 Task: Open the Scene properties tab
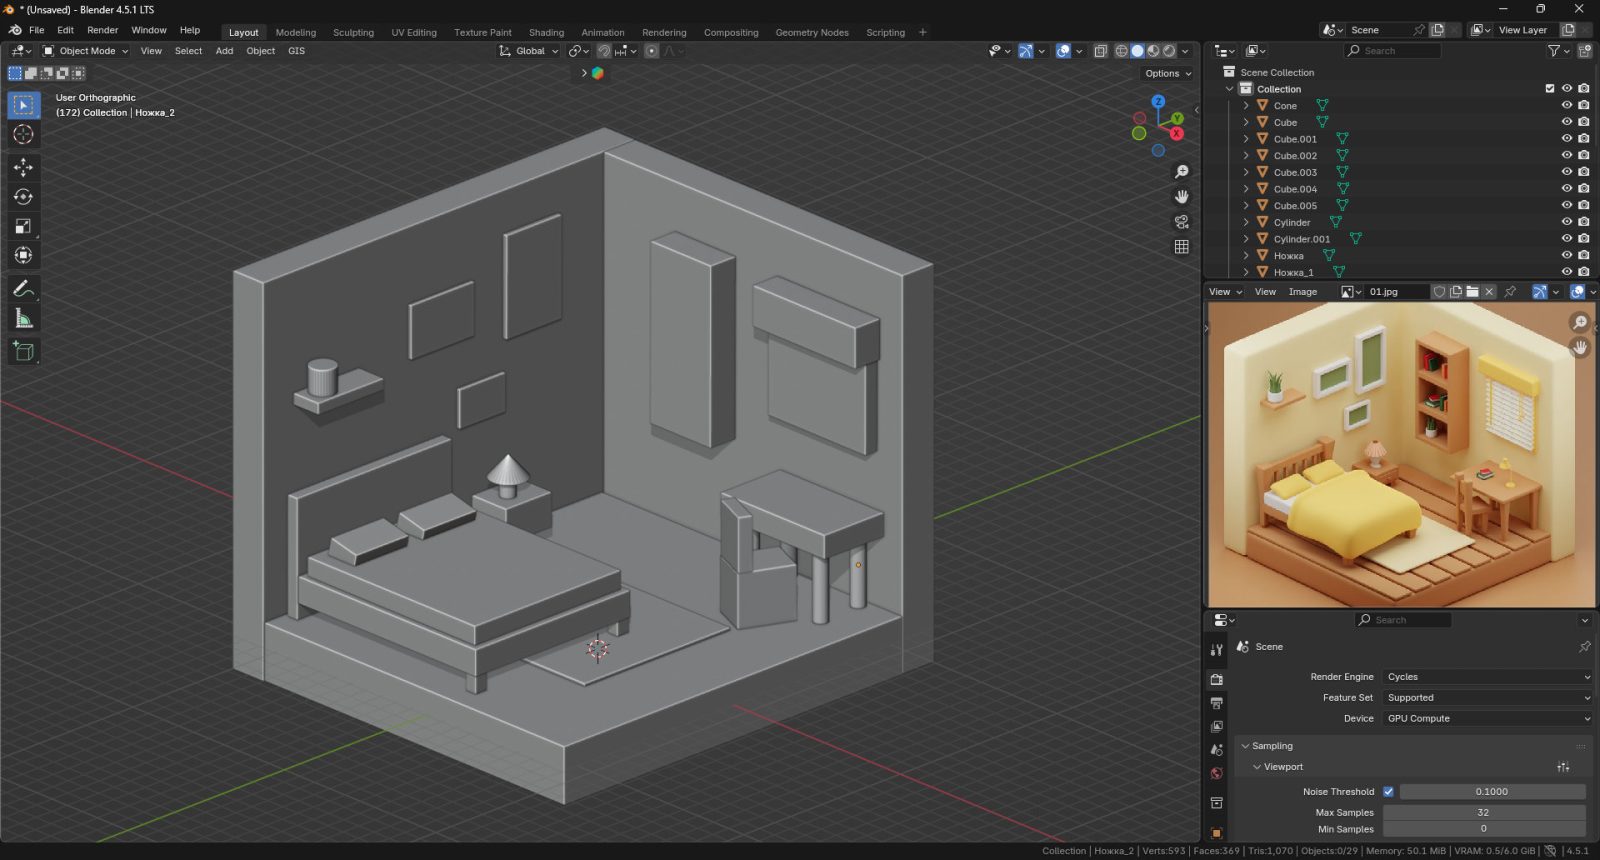tap(1216, 750)
